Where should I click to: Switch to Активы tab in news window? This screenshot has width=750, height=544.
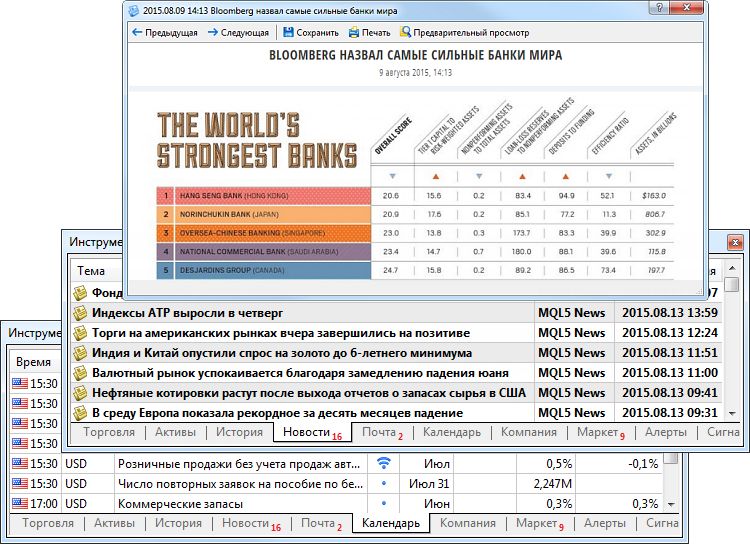tap(175, 432)
